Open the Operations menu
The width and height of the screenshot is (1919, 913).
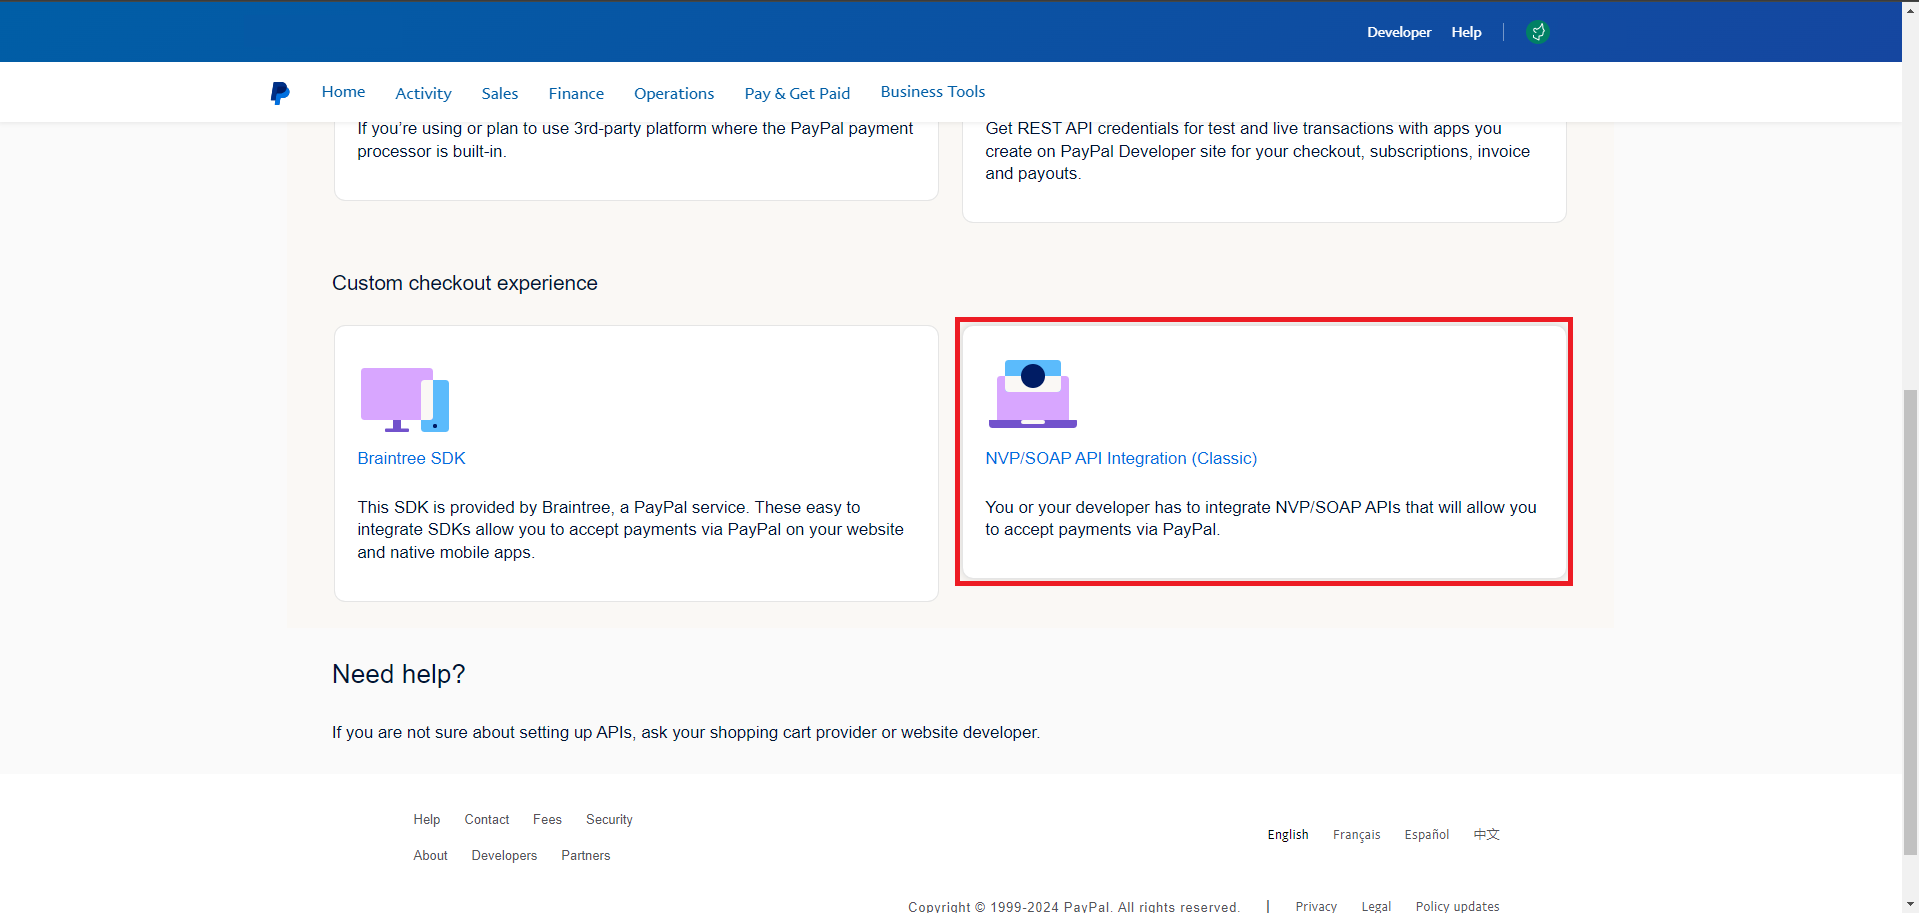(674, 93)
